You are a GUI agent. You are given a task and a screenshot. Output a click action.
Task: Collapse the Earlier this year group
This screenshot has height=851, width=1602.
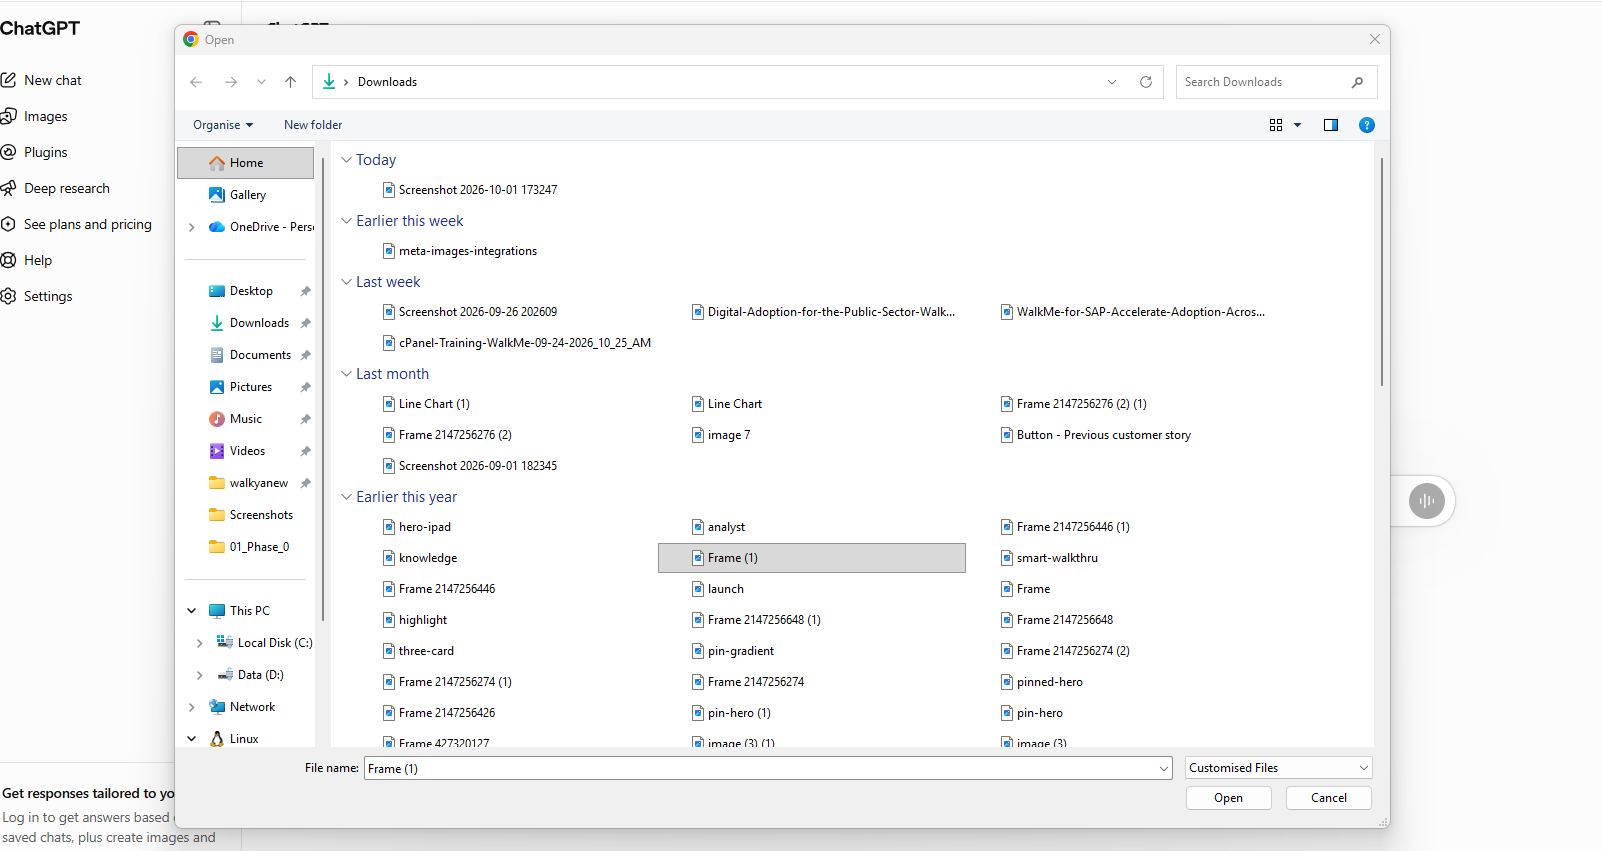[346, 497]
